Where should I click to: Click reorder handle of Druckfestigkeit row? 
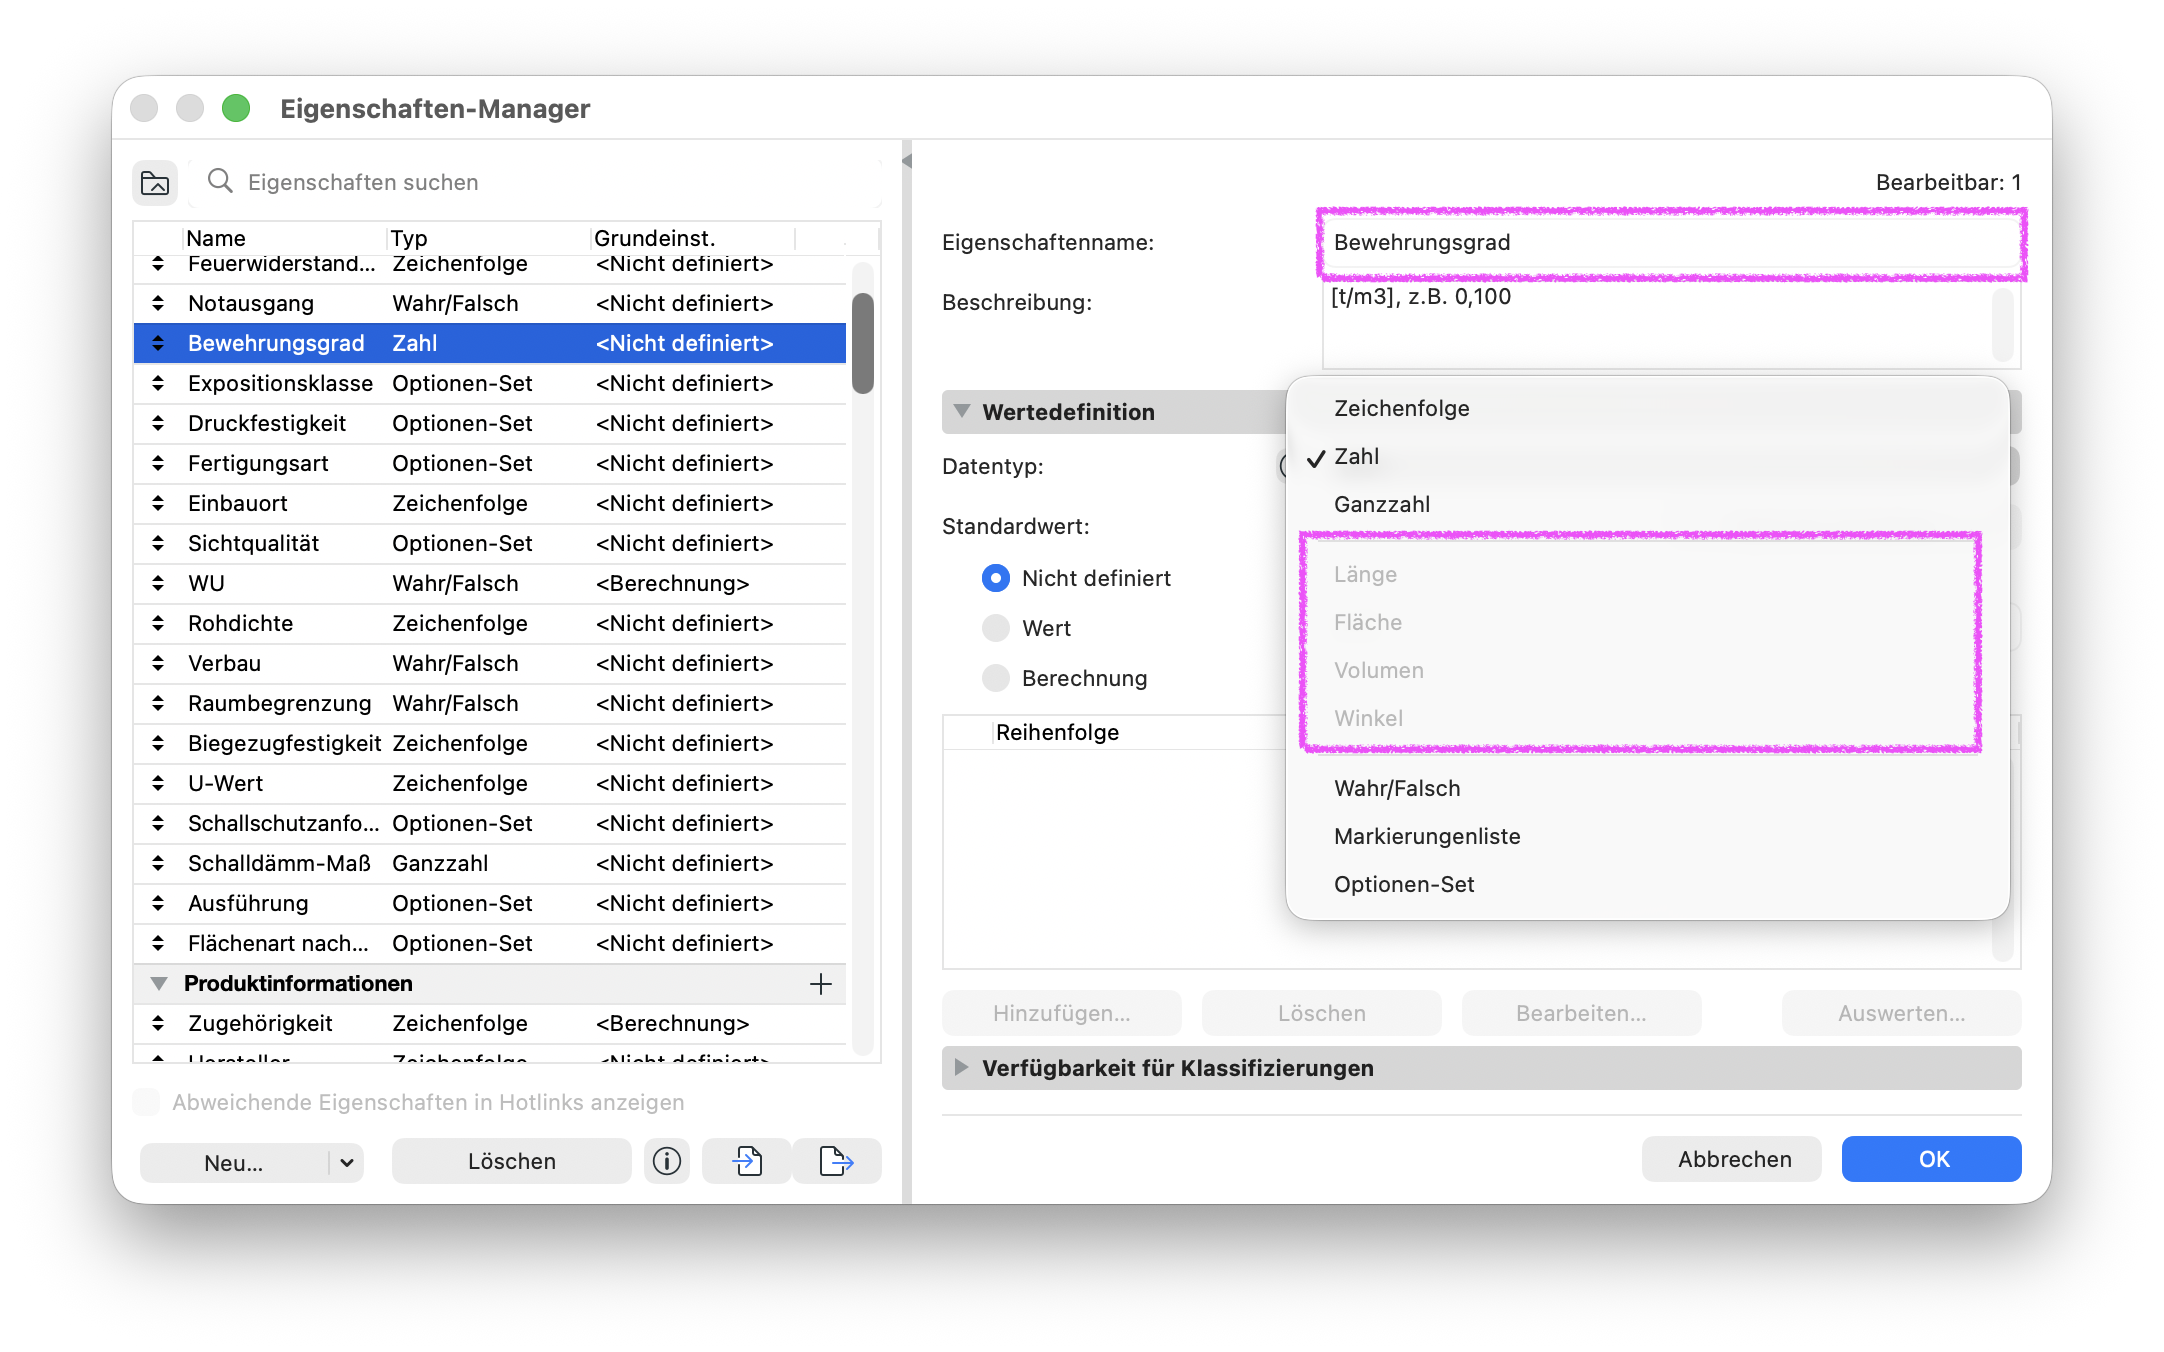[x=158, y=423]
